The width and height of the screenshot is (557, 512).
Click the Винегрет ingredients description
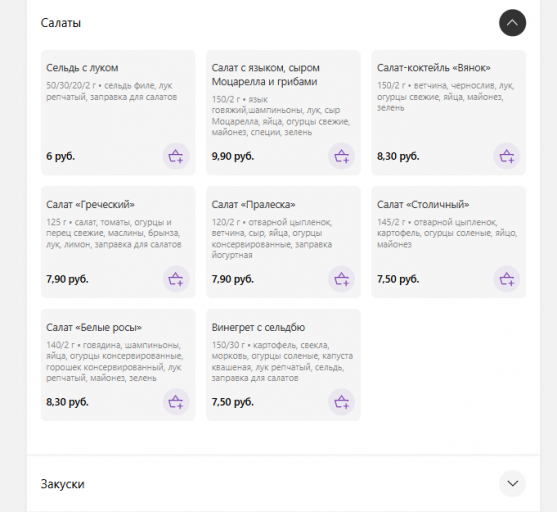click(x=282, y=361)
